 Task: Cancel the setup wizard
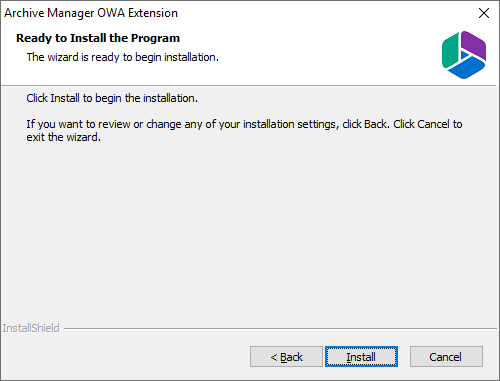(446, 357)
